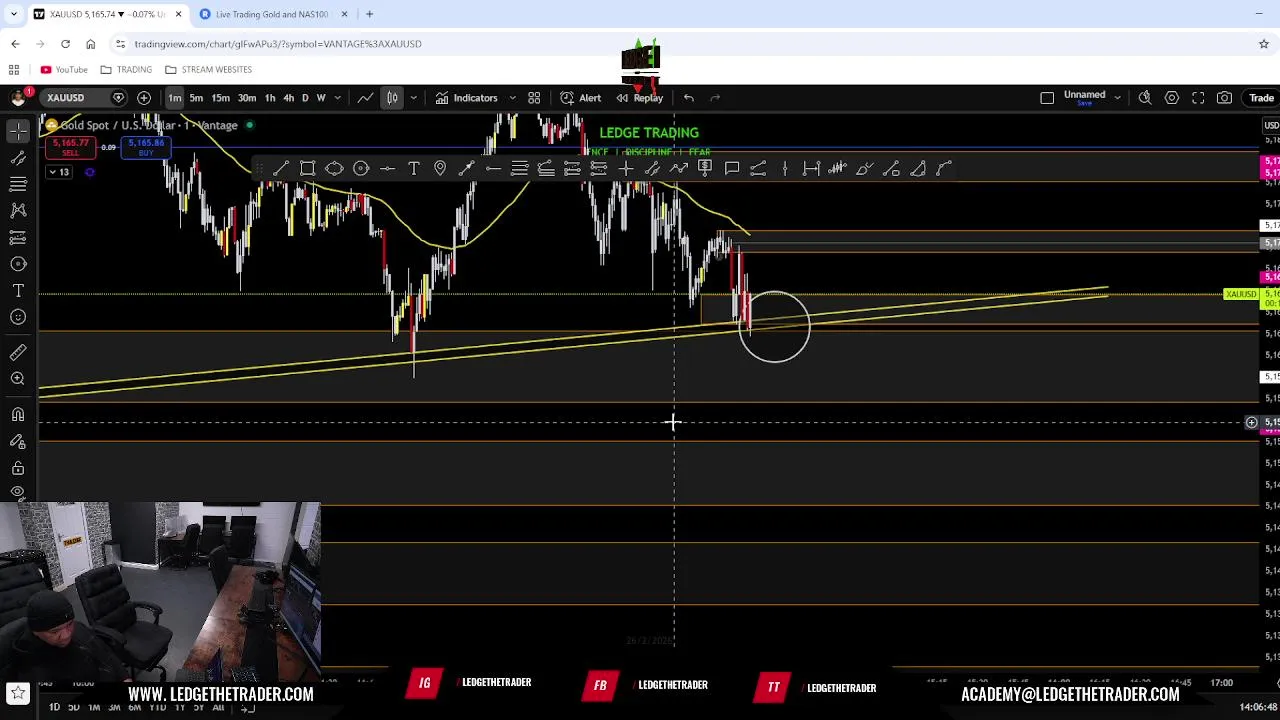
Task: Click the 5,165.86 BUY button
Action: coord(146,147)
